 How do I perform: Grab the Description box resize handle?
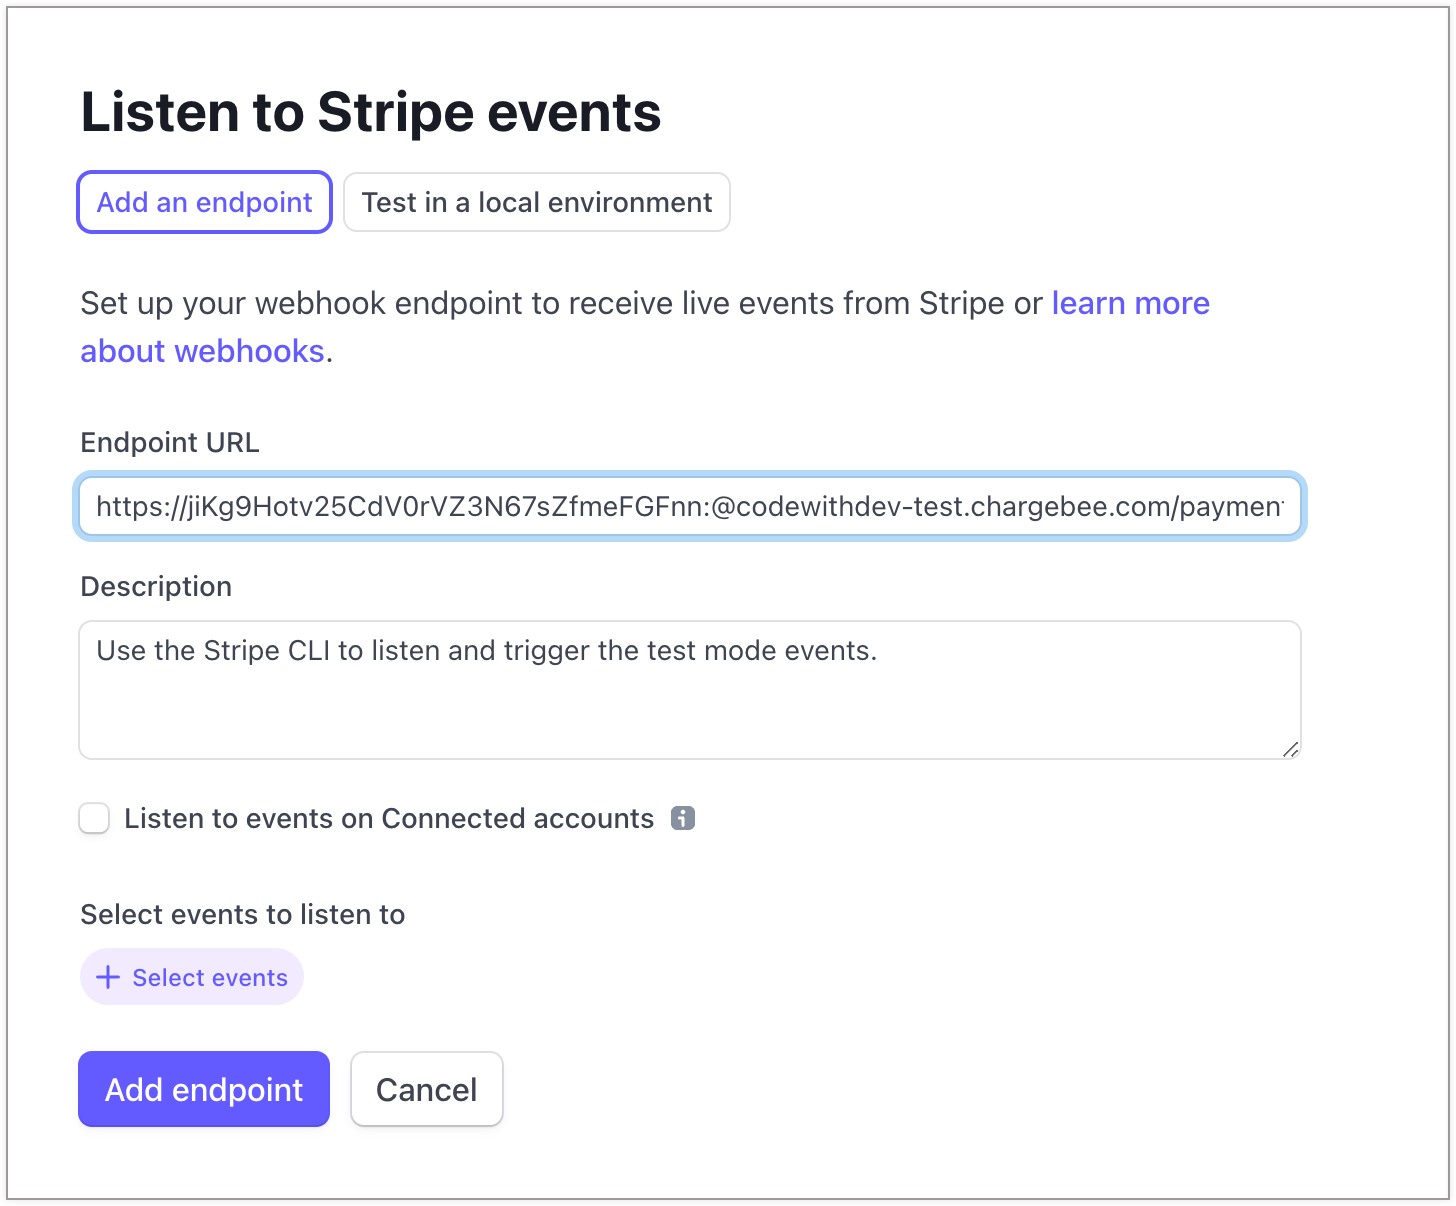click(x=1290, y=749)
